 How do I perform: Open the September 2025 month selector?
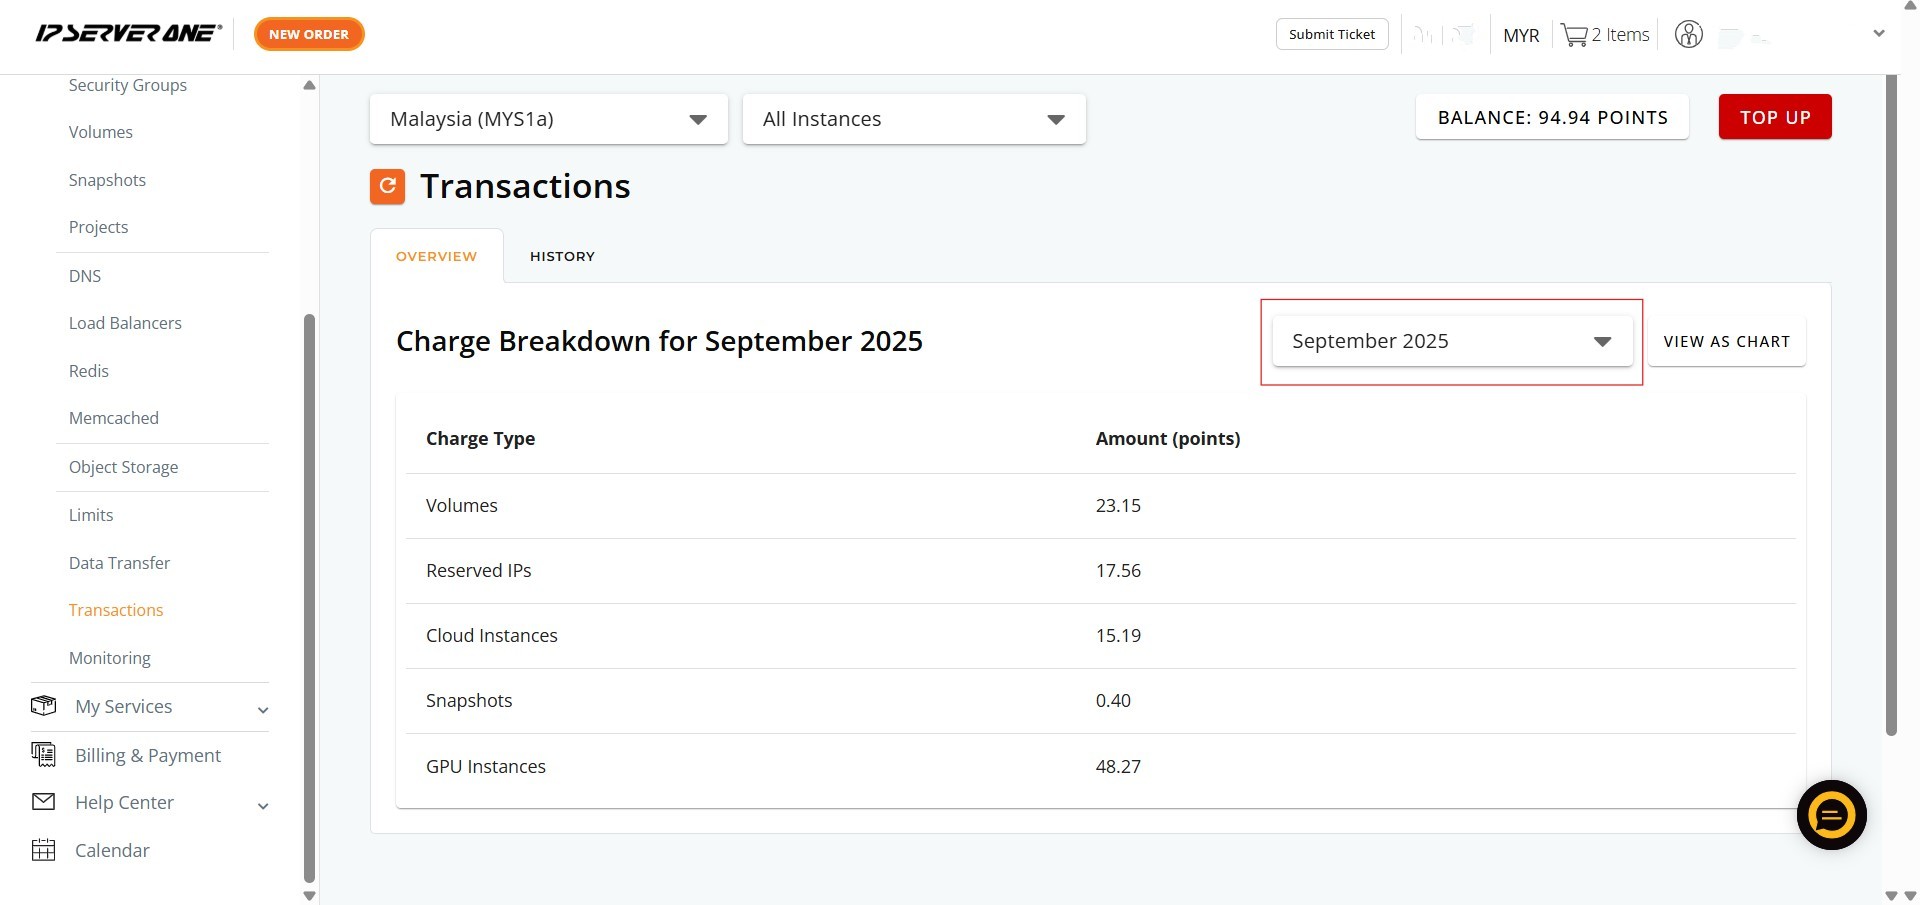pos(1451,341)
